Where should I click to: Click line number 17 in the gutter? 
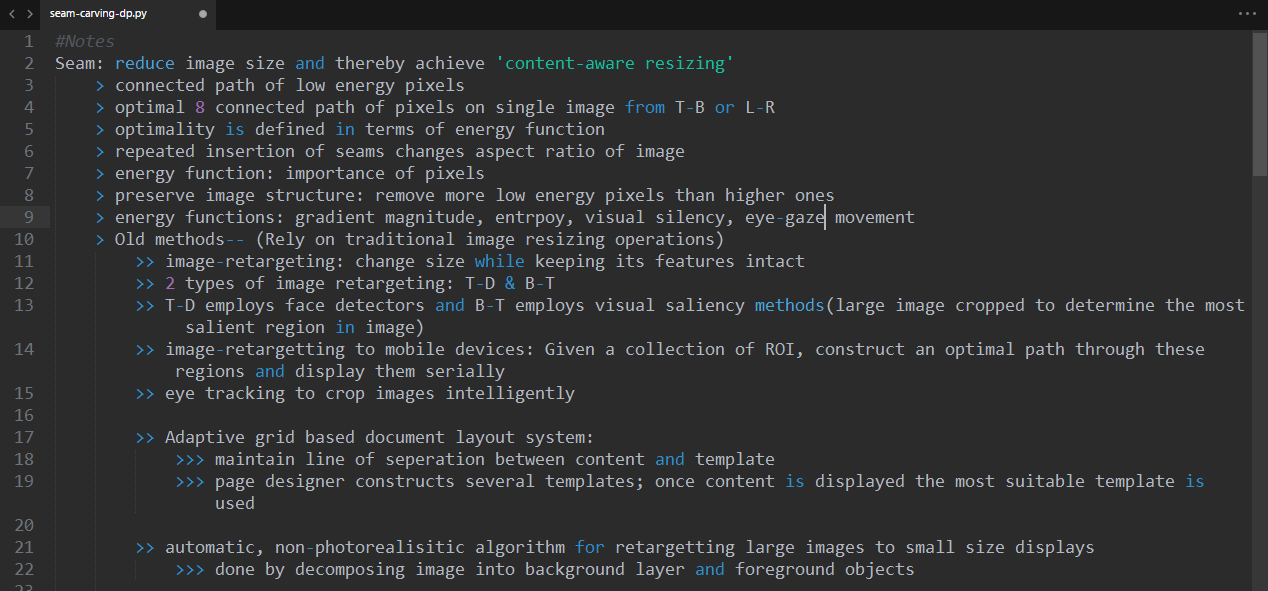tap(24, 437)
